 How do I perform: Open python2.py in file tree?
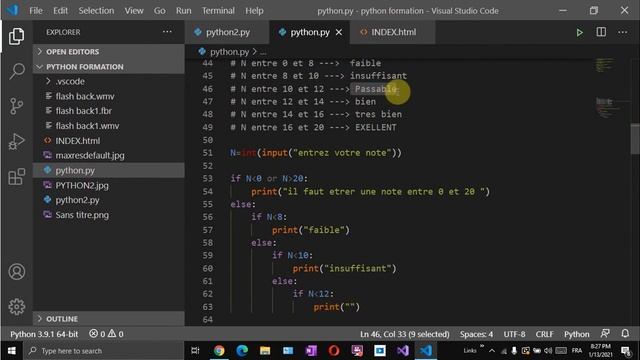tap(109, 200)
